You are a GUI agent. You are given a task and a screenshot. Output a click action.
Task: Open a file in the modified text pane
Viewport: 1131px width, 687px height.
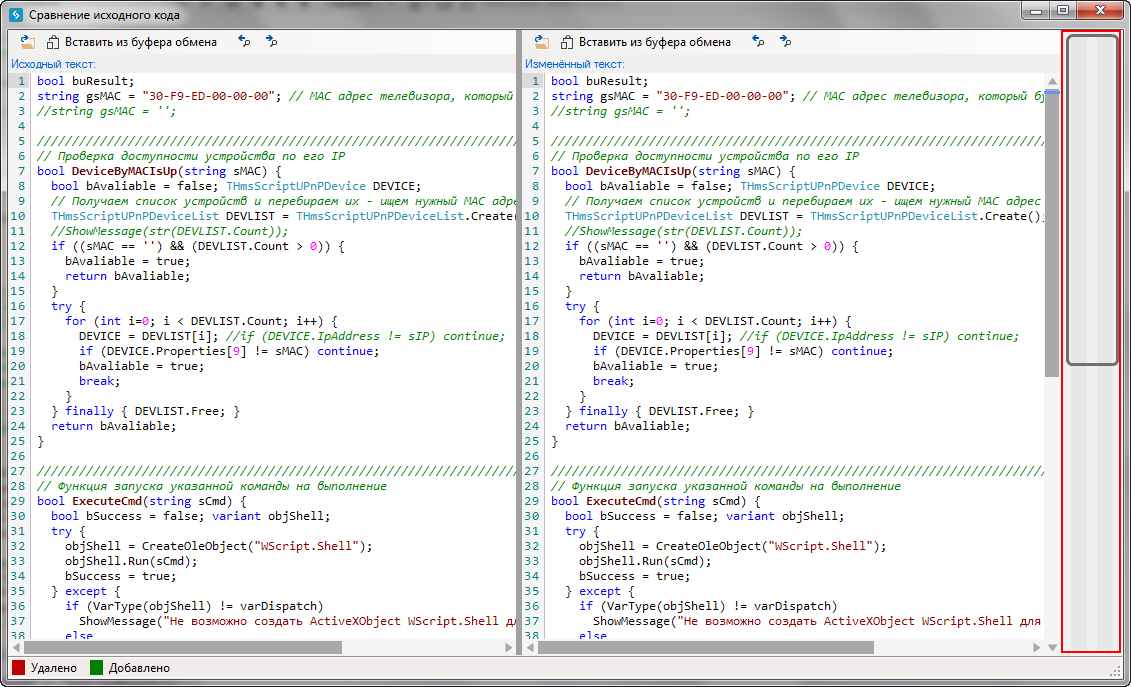[x=541, y=42]
